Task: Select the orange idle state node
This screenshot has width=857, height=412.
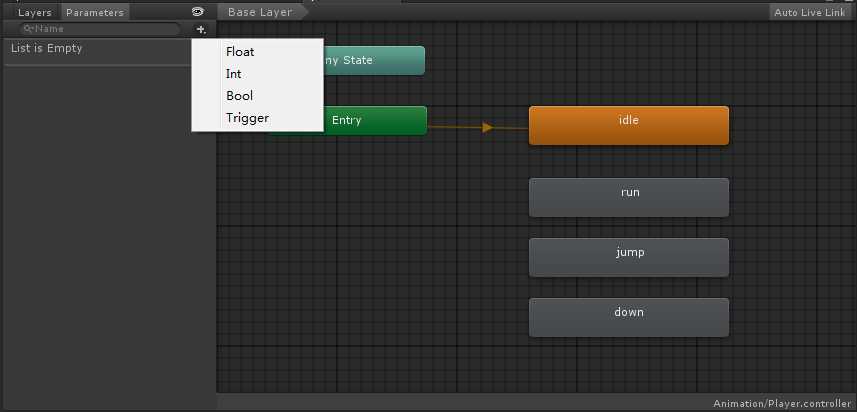Action: [x=629, y=125]
